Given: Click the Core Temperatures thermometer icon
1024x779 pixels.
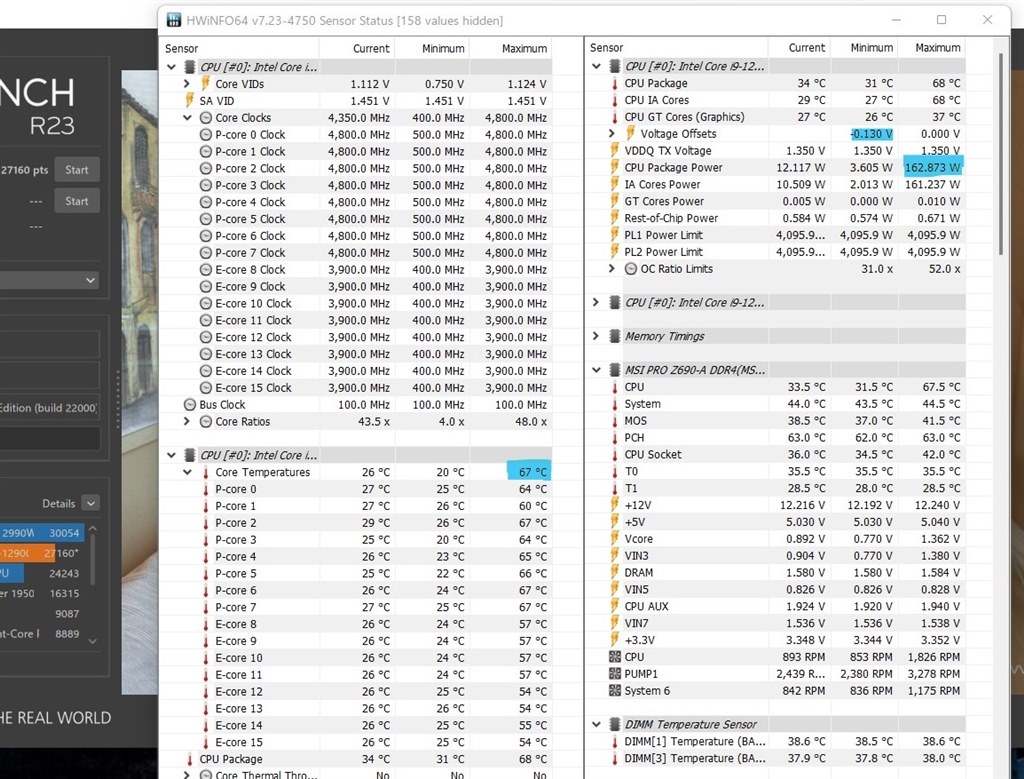Looking at the screenshot, I should click(205, 472).
